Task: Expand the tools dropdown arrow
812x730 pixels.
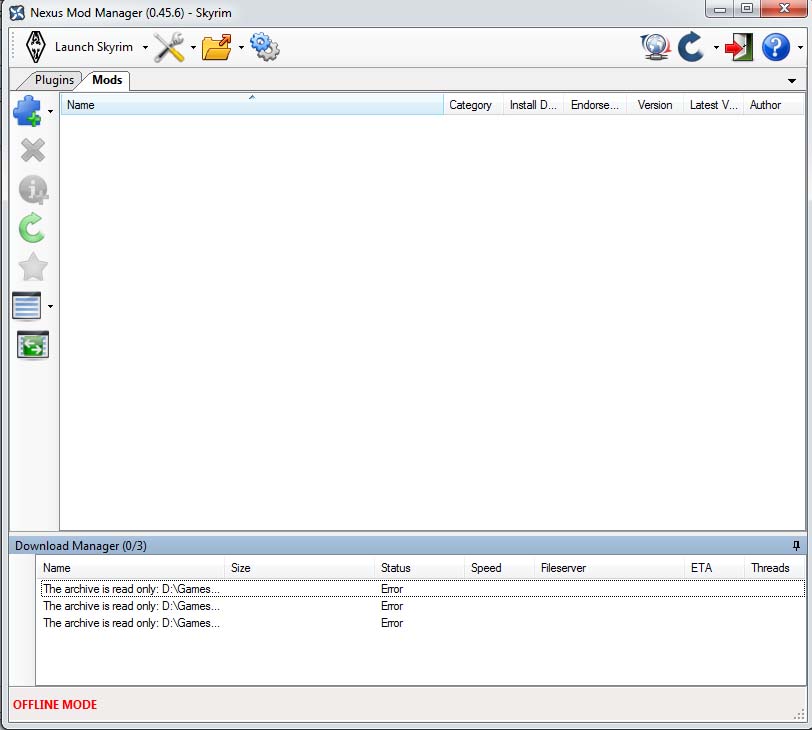Action: [x=193, y=48]
